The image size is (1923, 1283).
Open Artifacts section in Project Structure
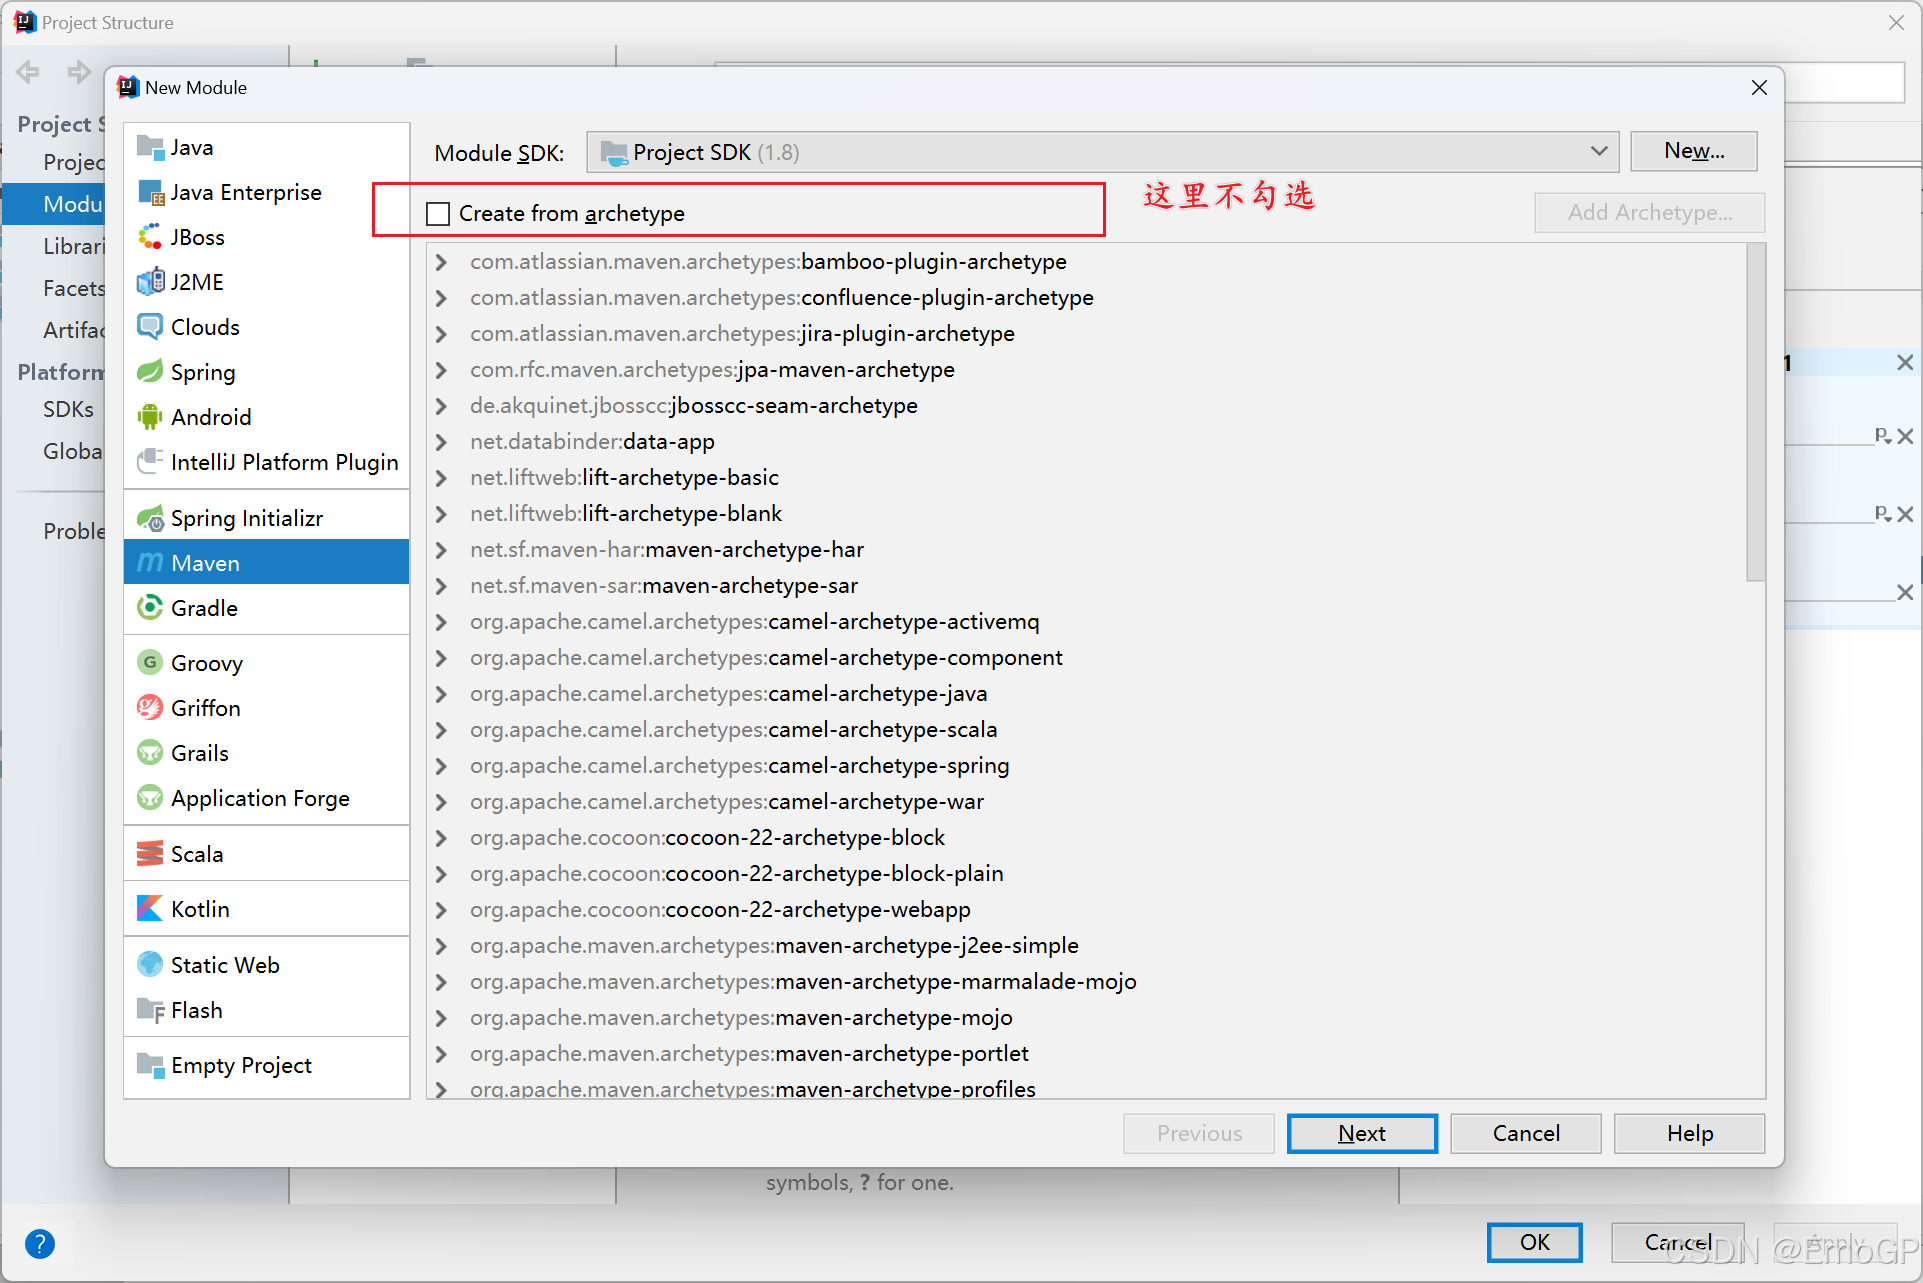point(72,330)
